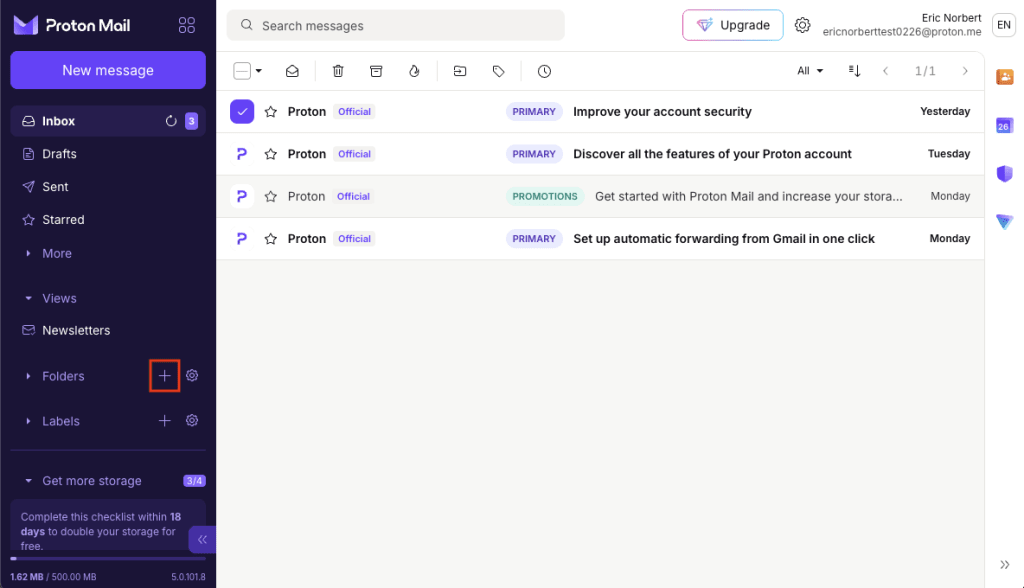Click the New message button
The width and height of the screenshot is (1024, 588).
(x=108, y=70)
